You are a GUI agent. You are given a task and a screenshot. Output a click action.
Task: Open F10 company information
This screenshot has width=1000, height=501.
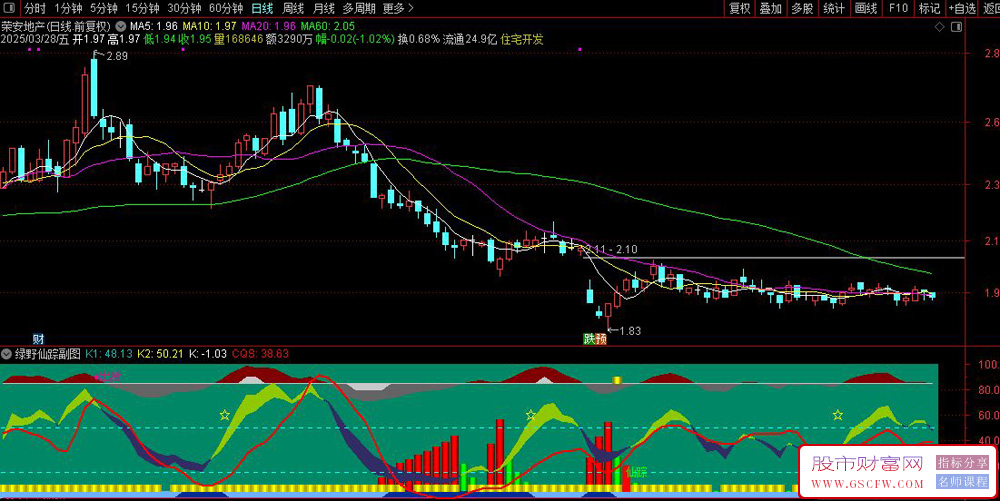click(898, 8)
